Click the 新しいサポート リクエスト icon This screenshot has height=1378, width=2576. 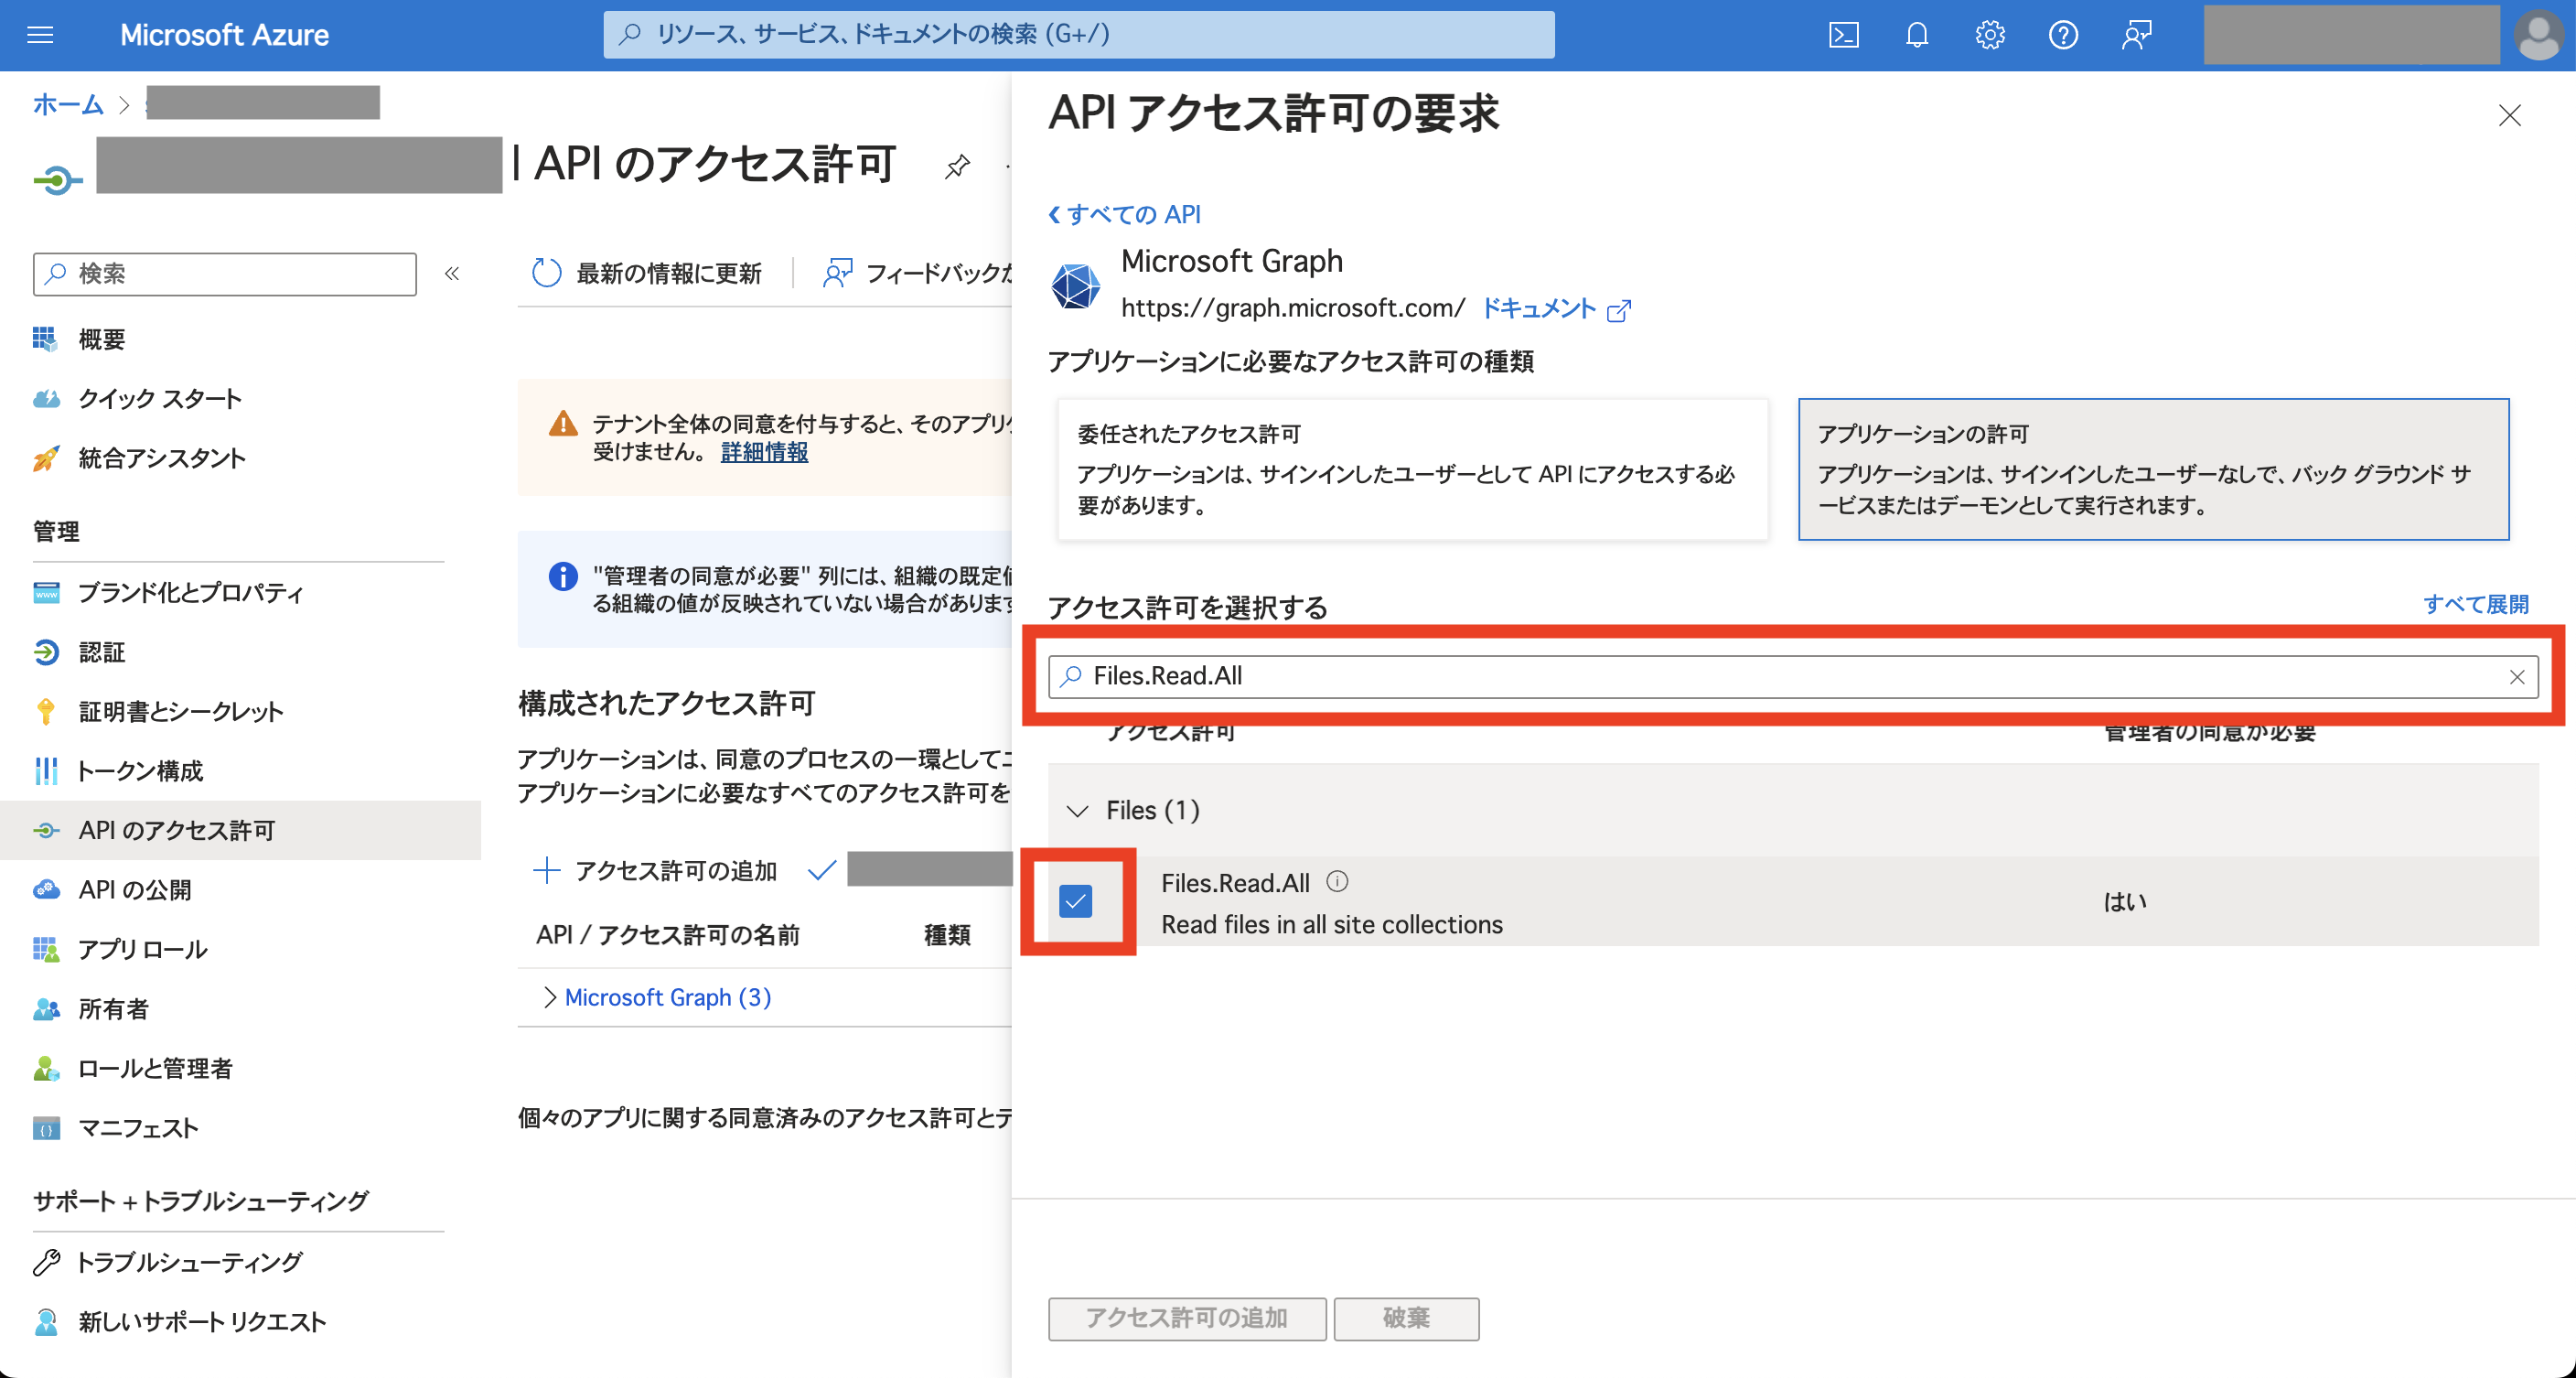click(46, 1322)
